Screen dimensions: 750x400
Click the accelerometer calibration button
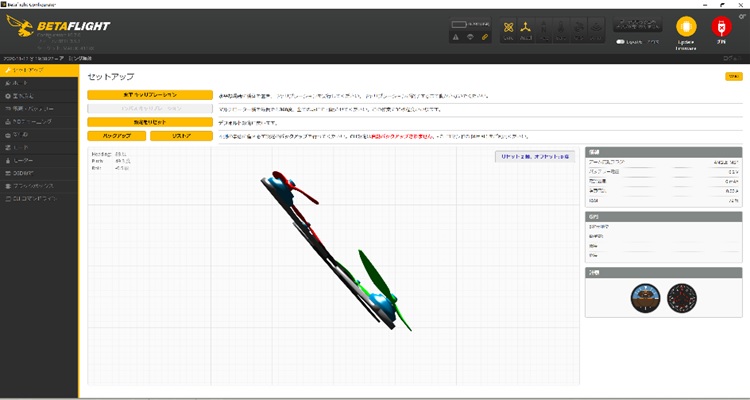150,95
